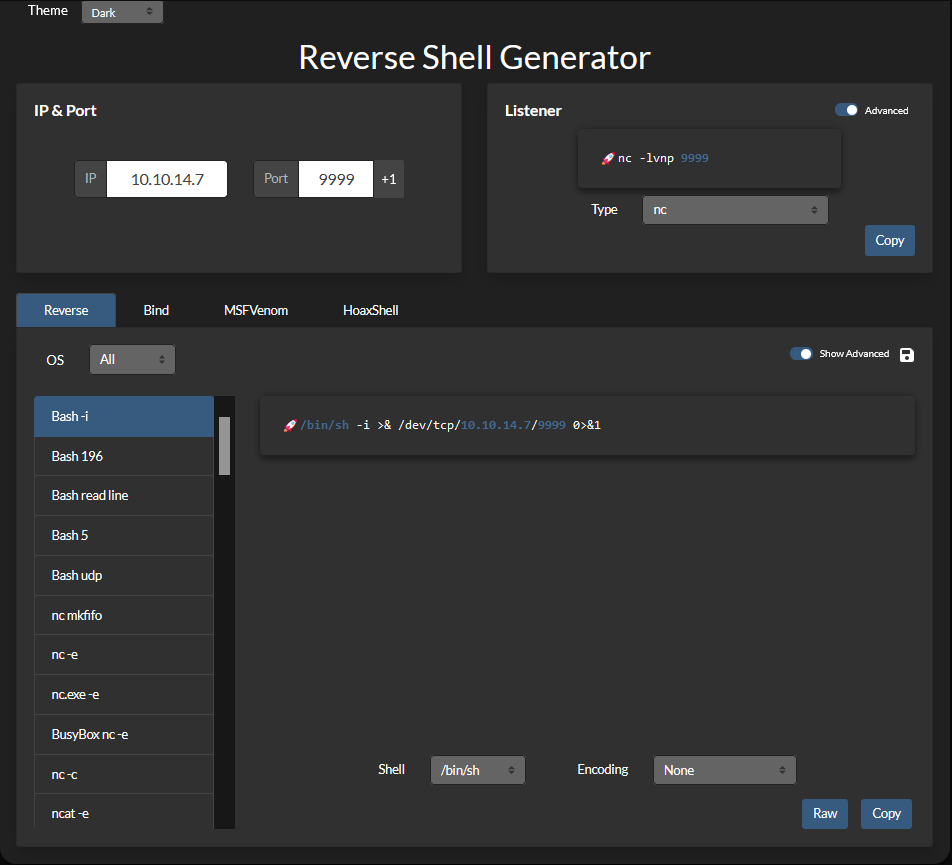Click the /dev/tcp payload command text

click(x=450, y=426)
